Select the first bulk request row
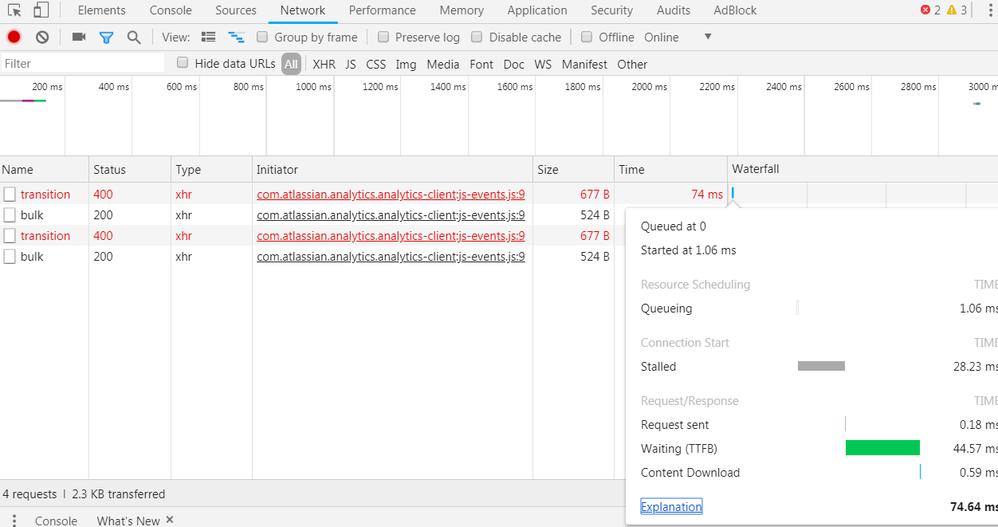This screenshot has width=998, height=527. click(x=32, y=215)
